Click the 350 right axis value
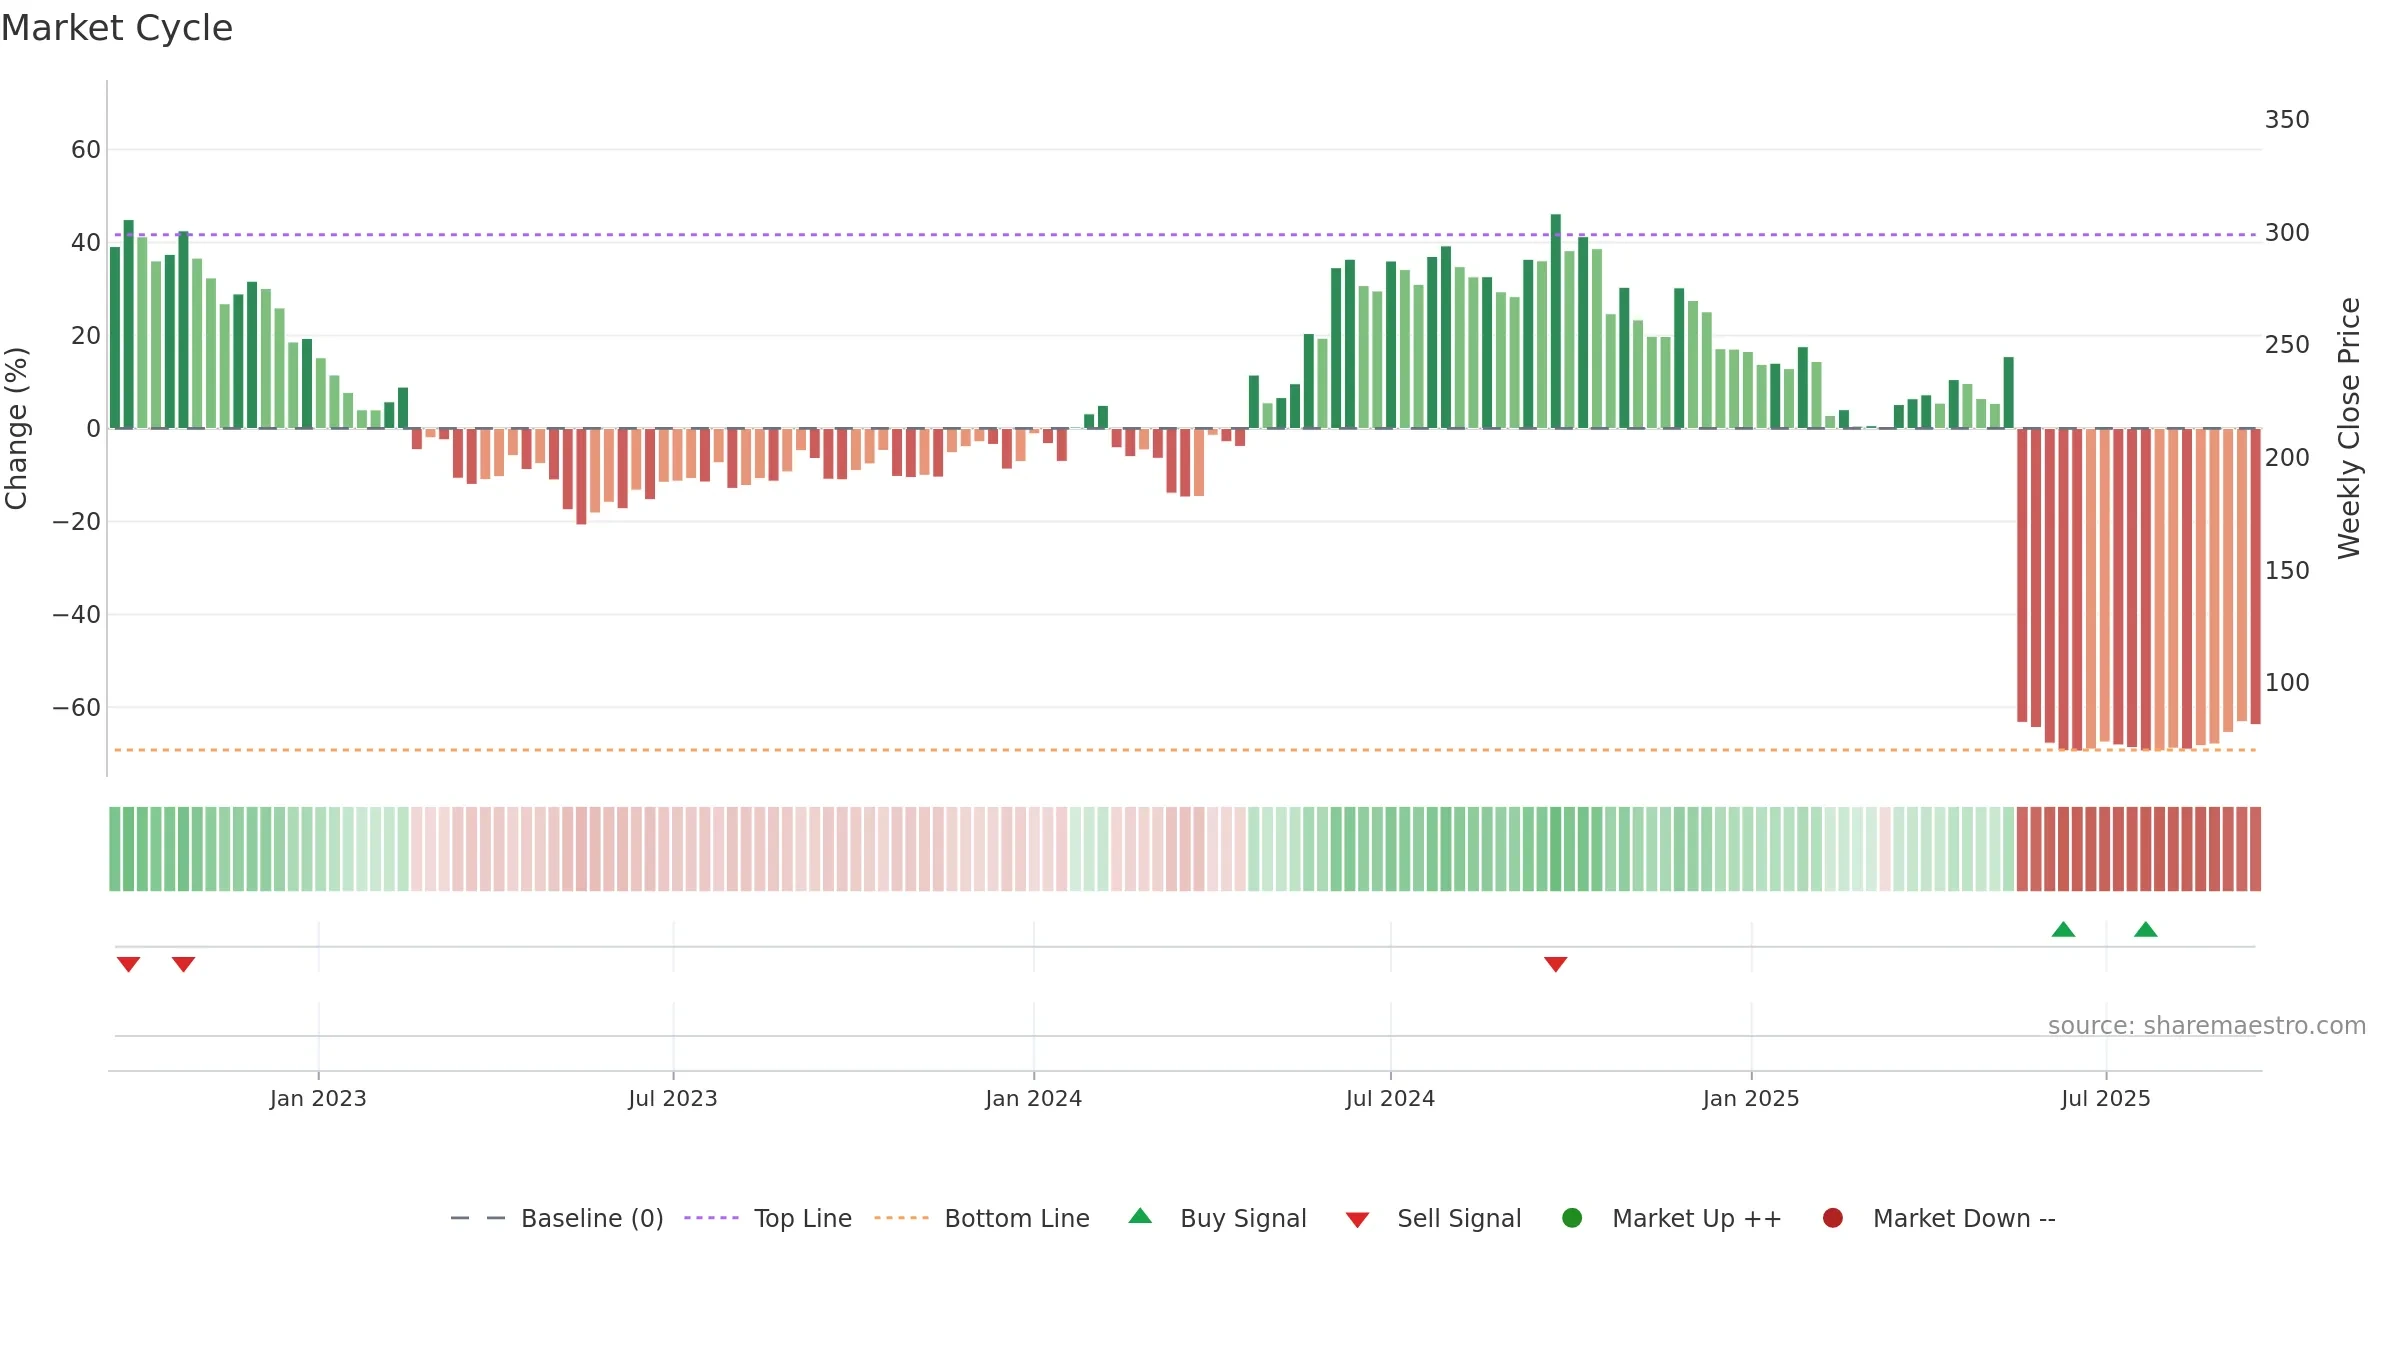2400x1350 pixels. coord(2287,120)
